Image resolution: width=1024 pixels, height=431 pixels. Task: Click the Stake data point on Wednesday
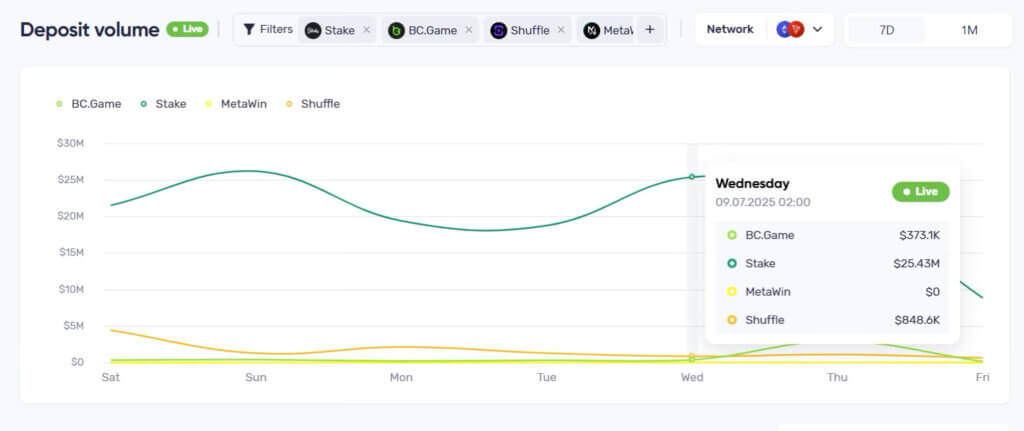click(692, 177)
